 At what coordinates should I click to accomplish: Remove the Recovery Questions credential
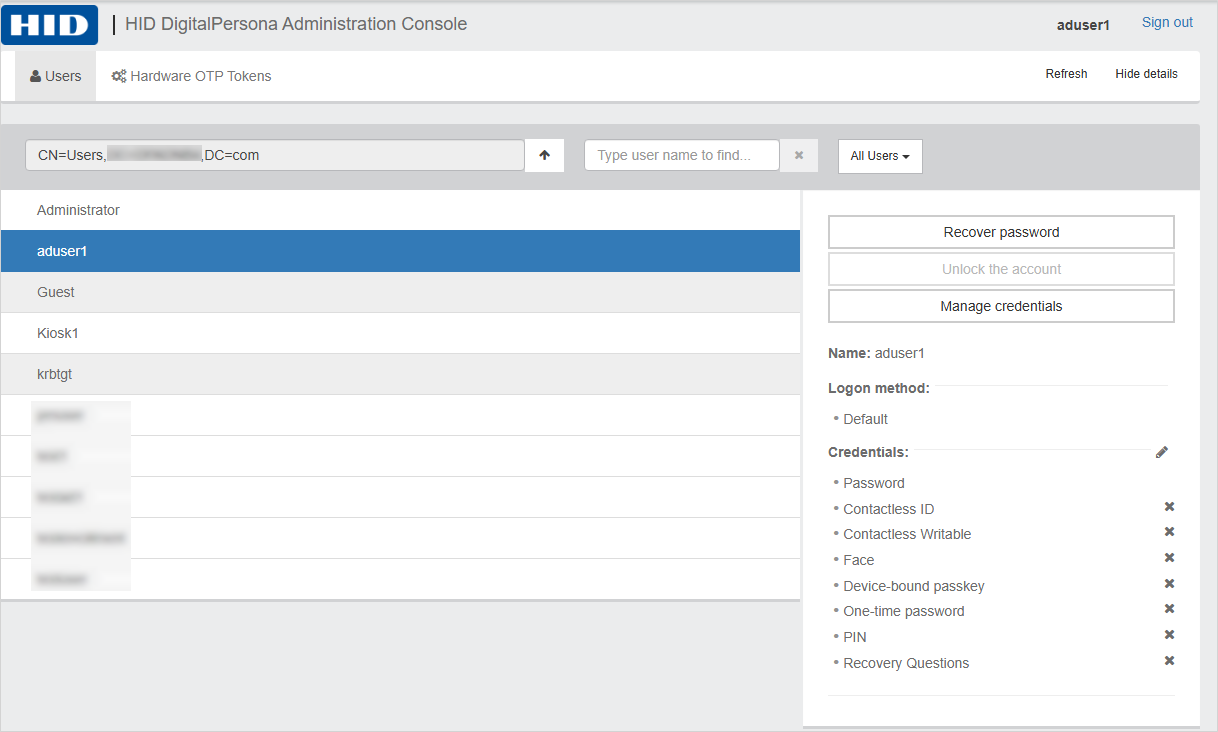(1169, 661)
